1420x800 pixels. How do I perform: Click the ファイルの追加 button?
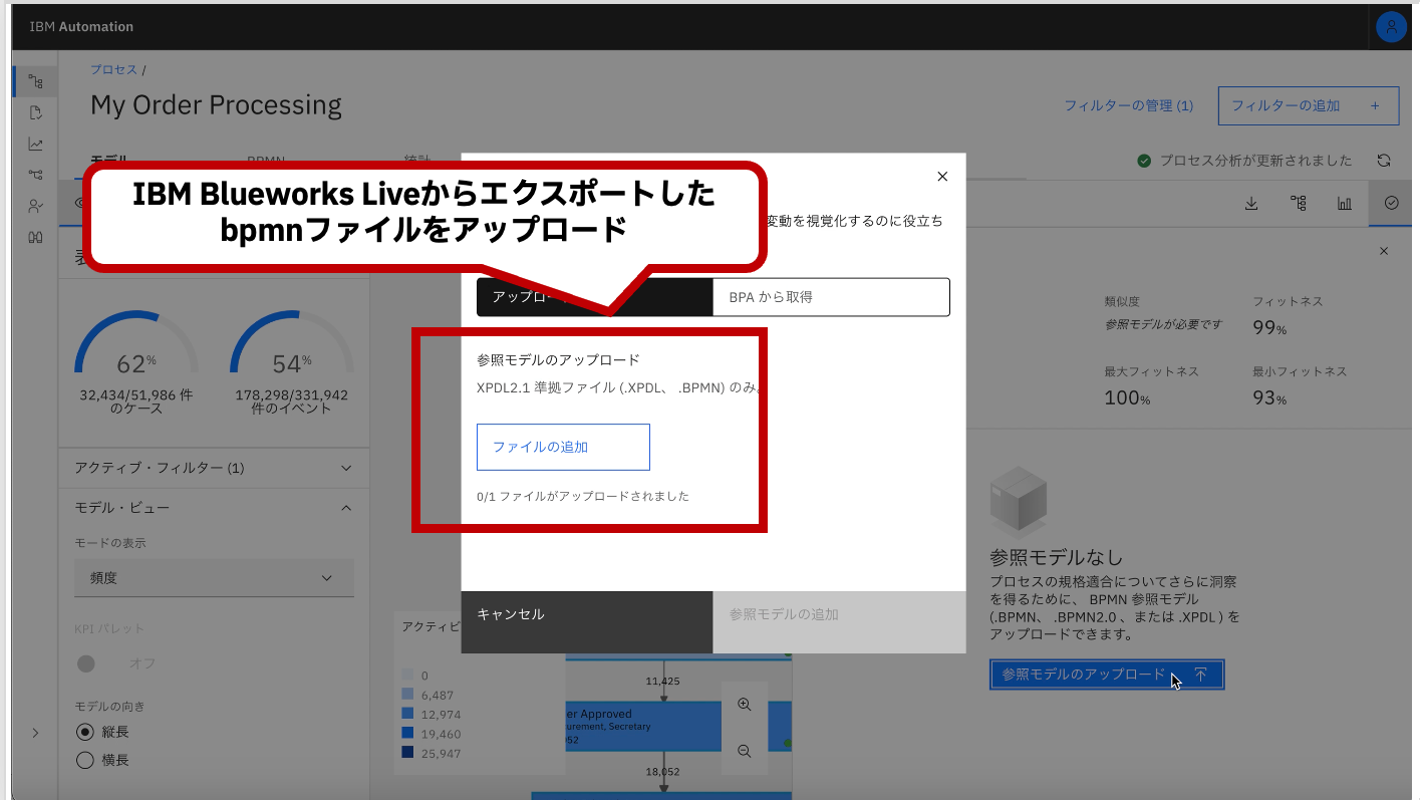[563, 447]
